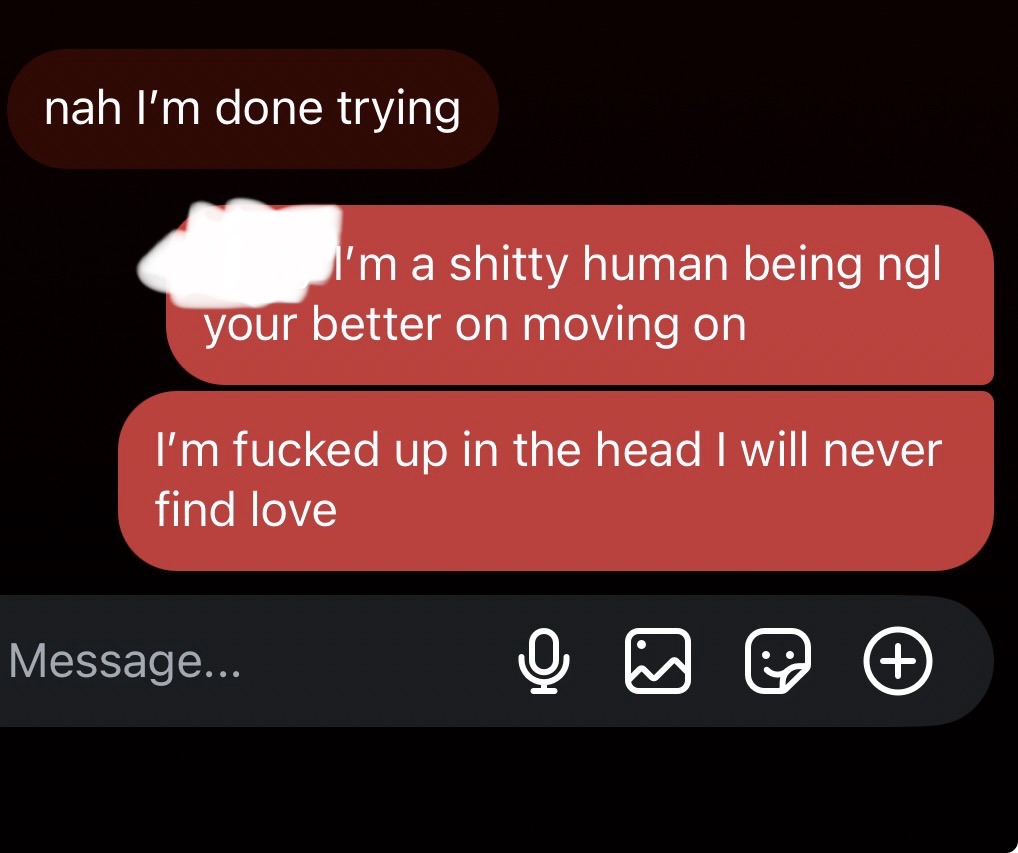The height and width of the screenshot is (853, 1018).
Task: Click "your better on moving on" text line
Action: pyautogui.click(x=475, y=325)
